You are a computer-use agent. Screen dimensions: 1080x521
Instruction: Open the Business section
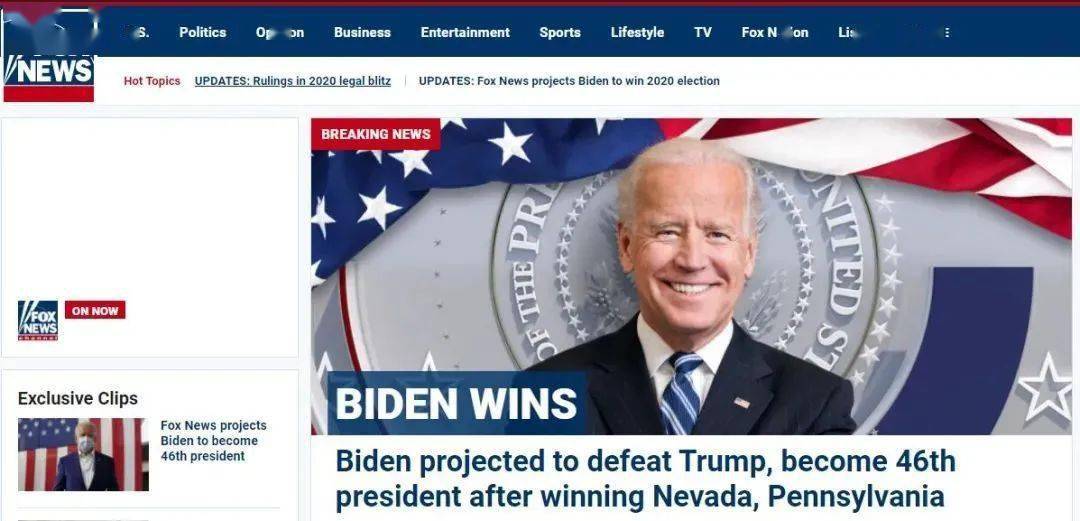[x=362, y=32]
